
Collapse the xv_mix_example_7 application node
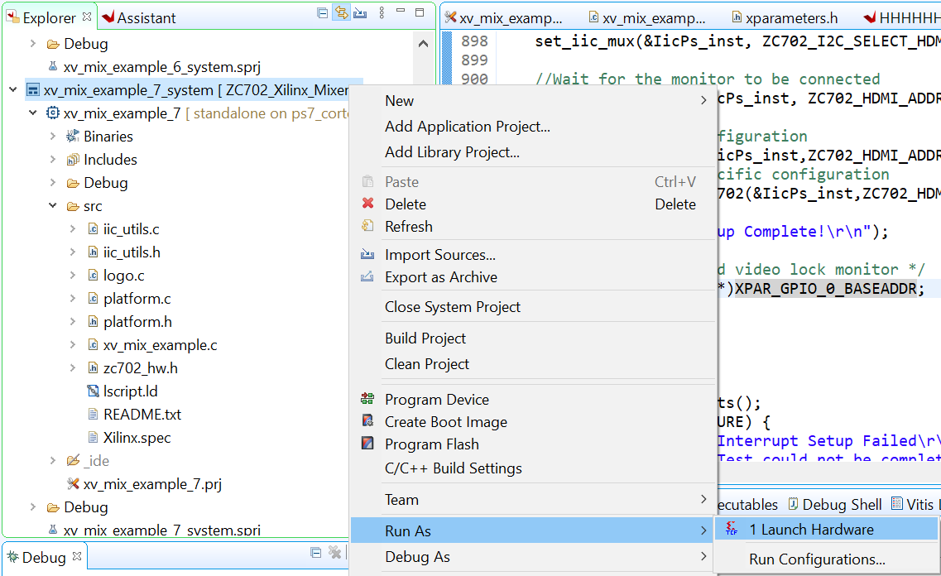coord(33,113)
